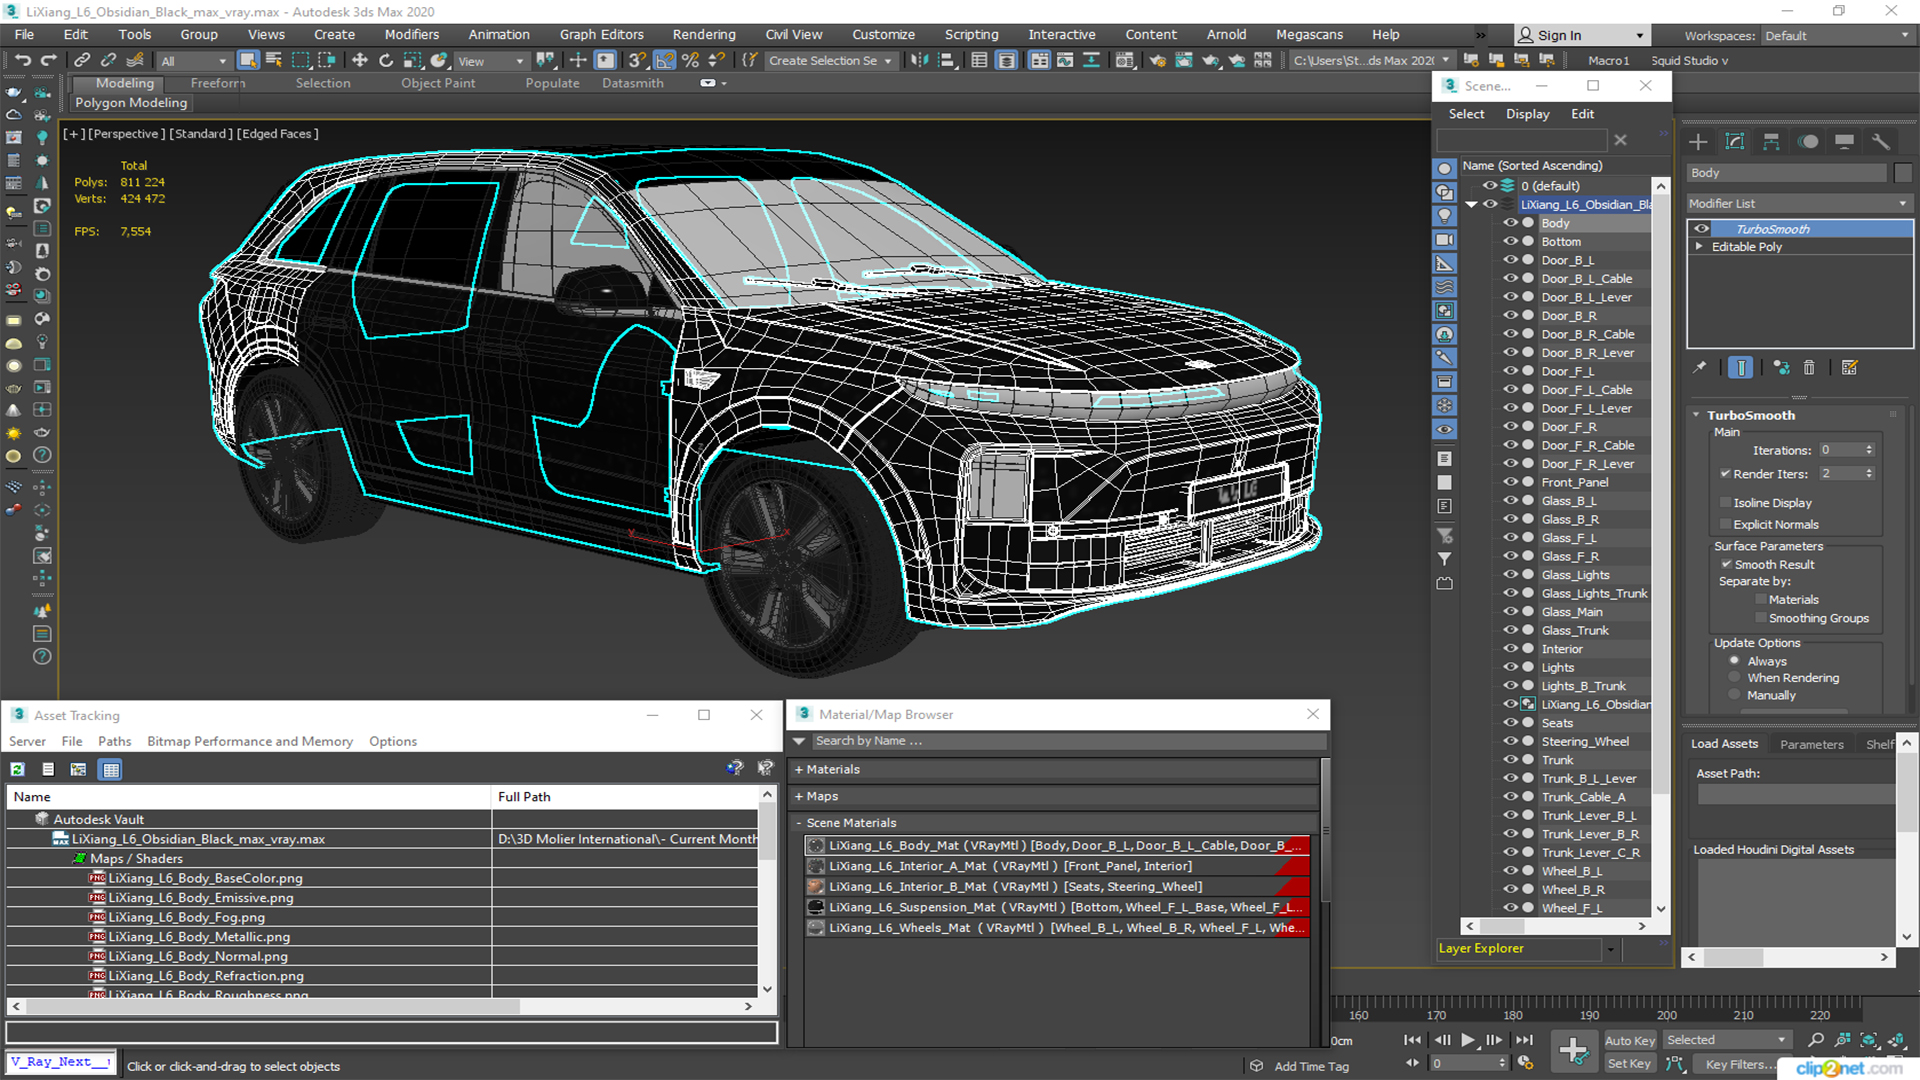1920x1080 pixels.
Task: Open the Modifier List dropdown
Action: pos(1798,203)
